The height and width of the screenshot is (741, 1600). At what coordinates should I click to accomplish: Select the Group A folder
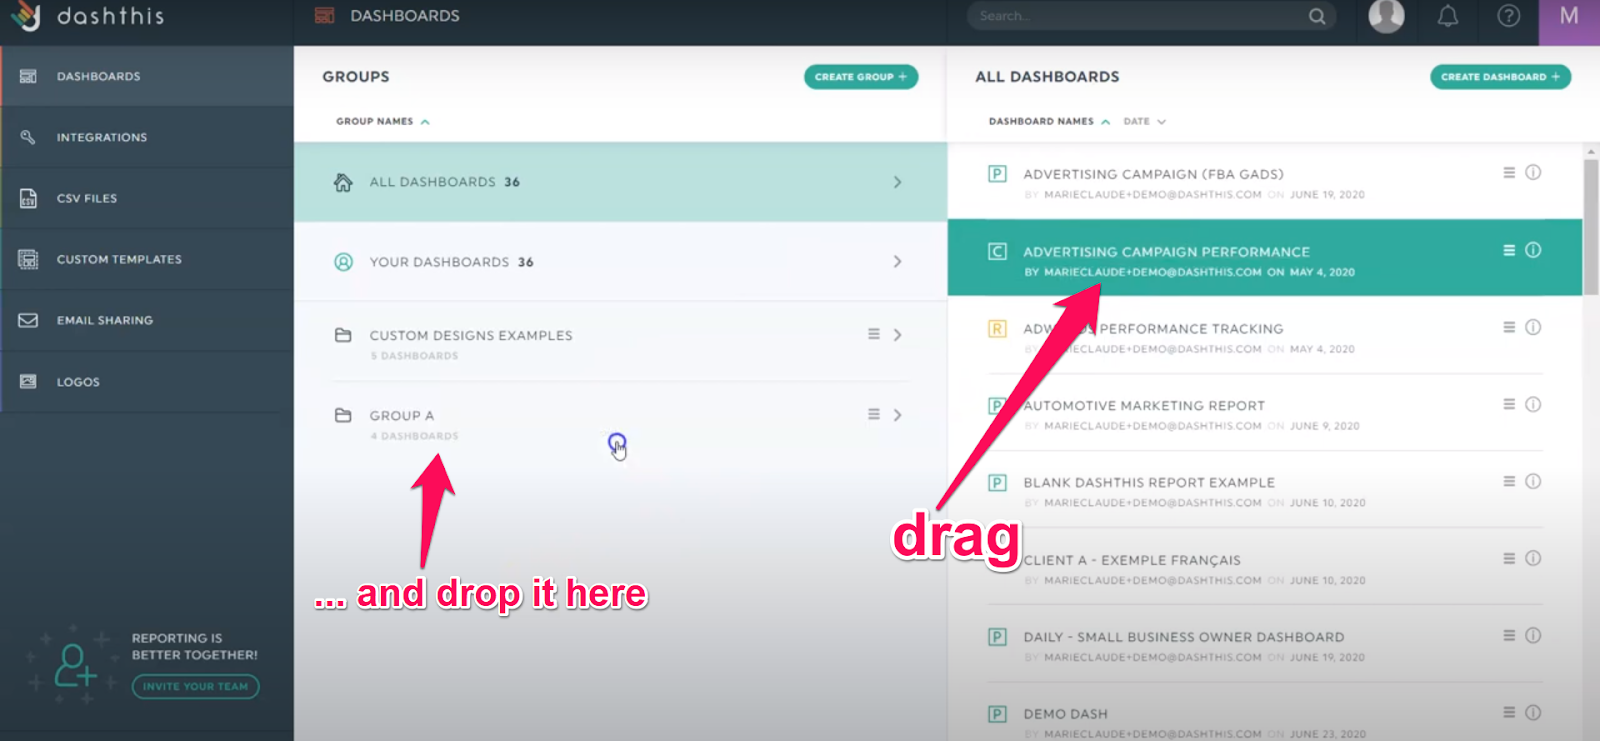pos(620,423)
